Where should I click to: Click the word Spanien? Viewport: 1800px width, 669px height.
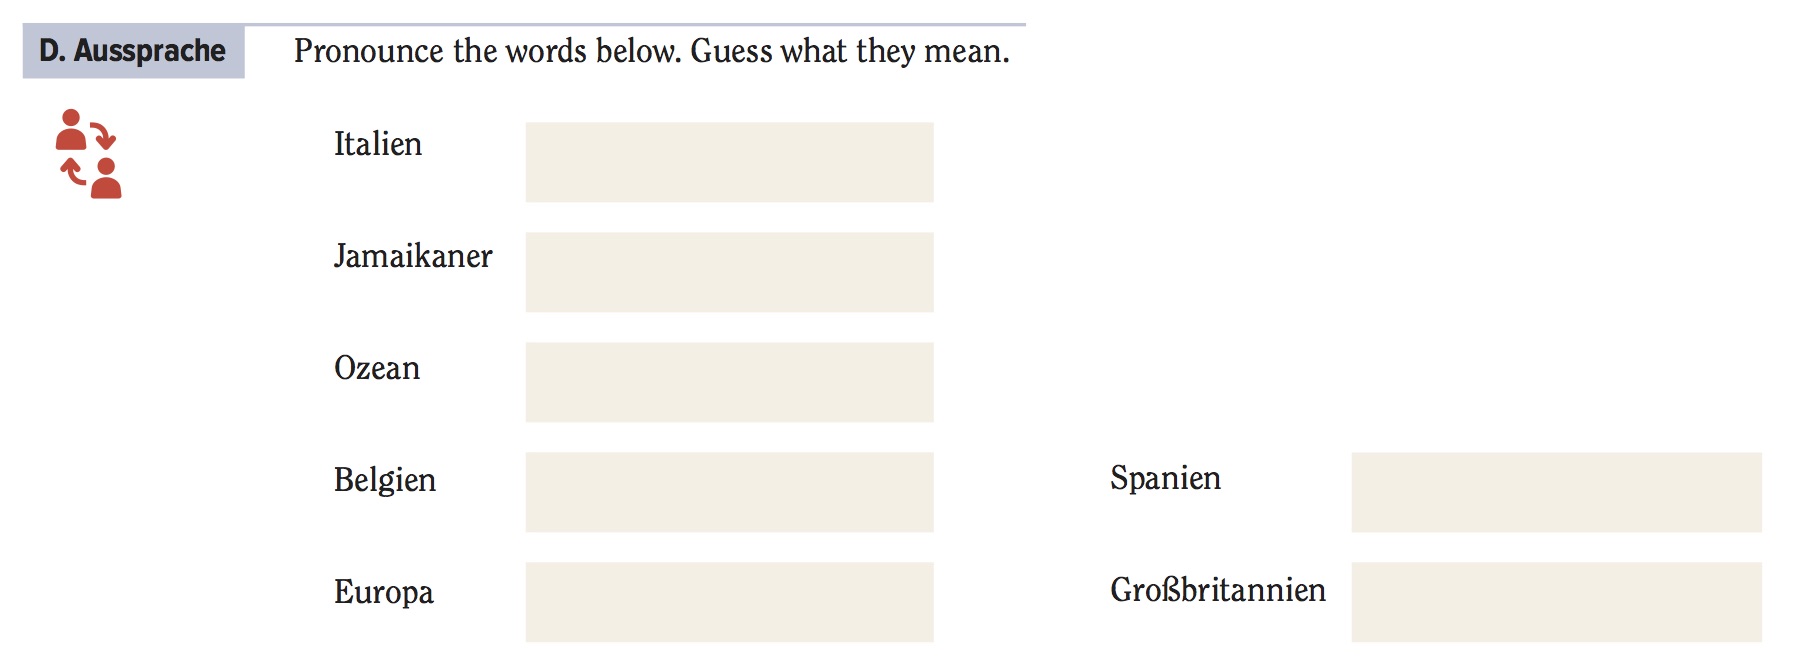coord(1166,479)
